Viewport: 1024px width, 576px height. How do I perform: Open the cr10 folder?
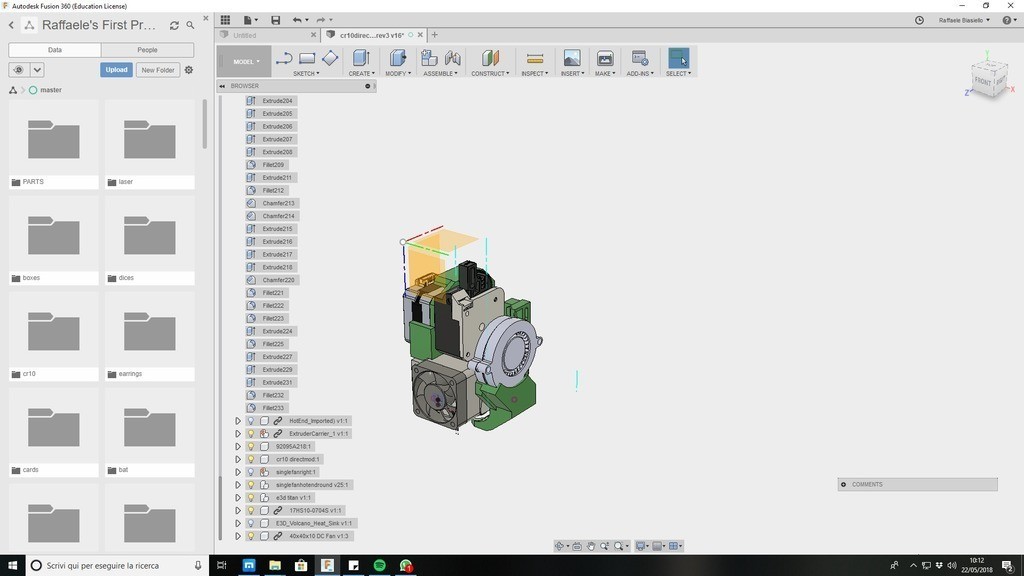[54, 336]
